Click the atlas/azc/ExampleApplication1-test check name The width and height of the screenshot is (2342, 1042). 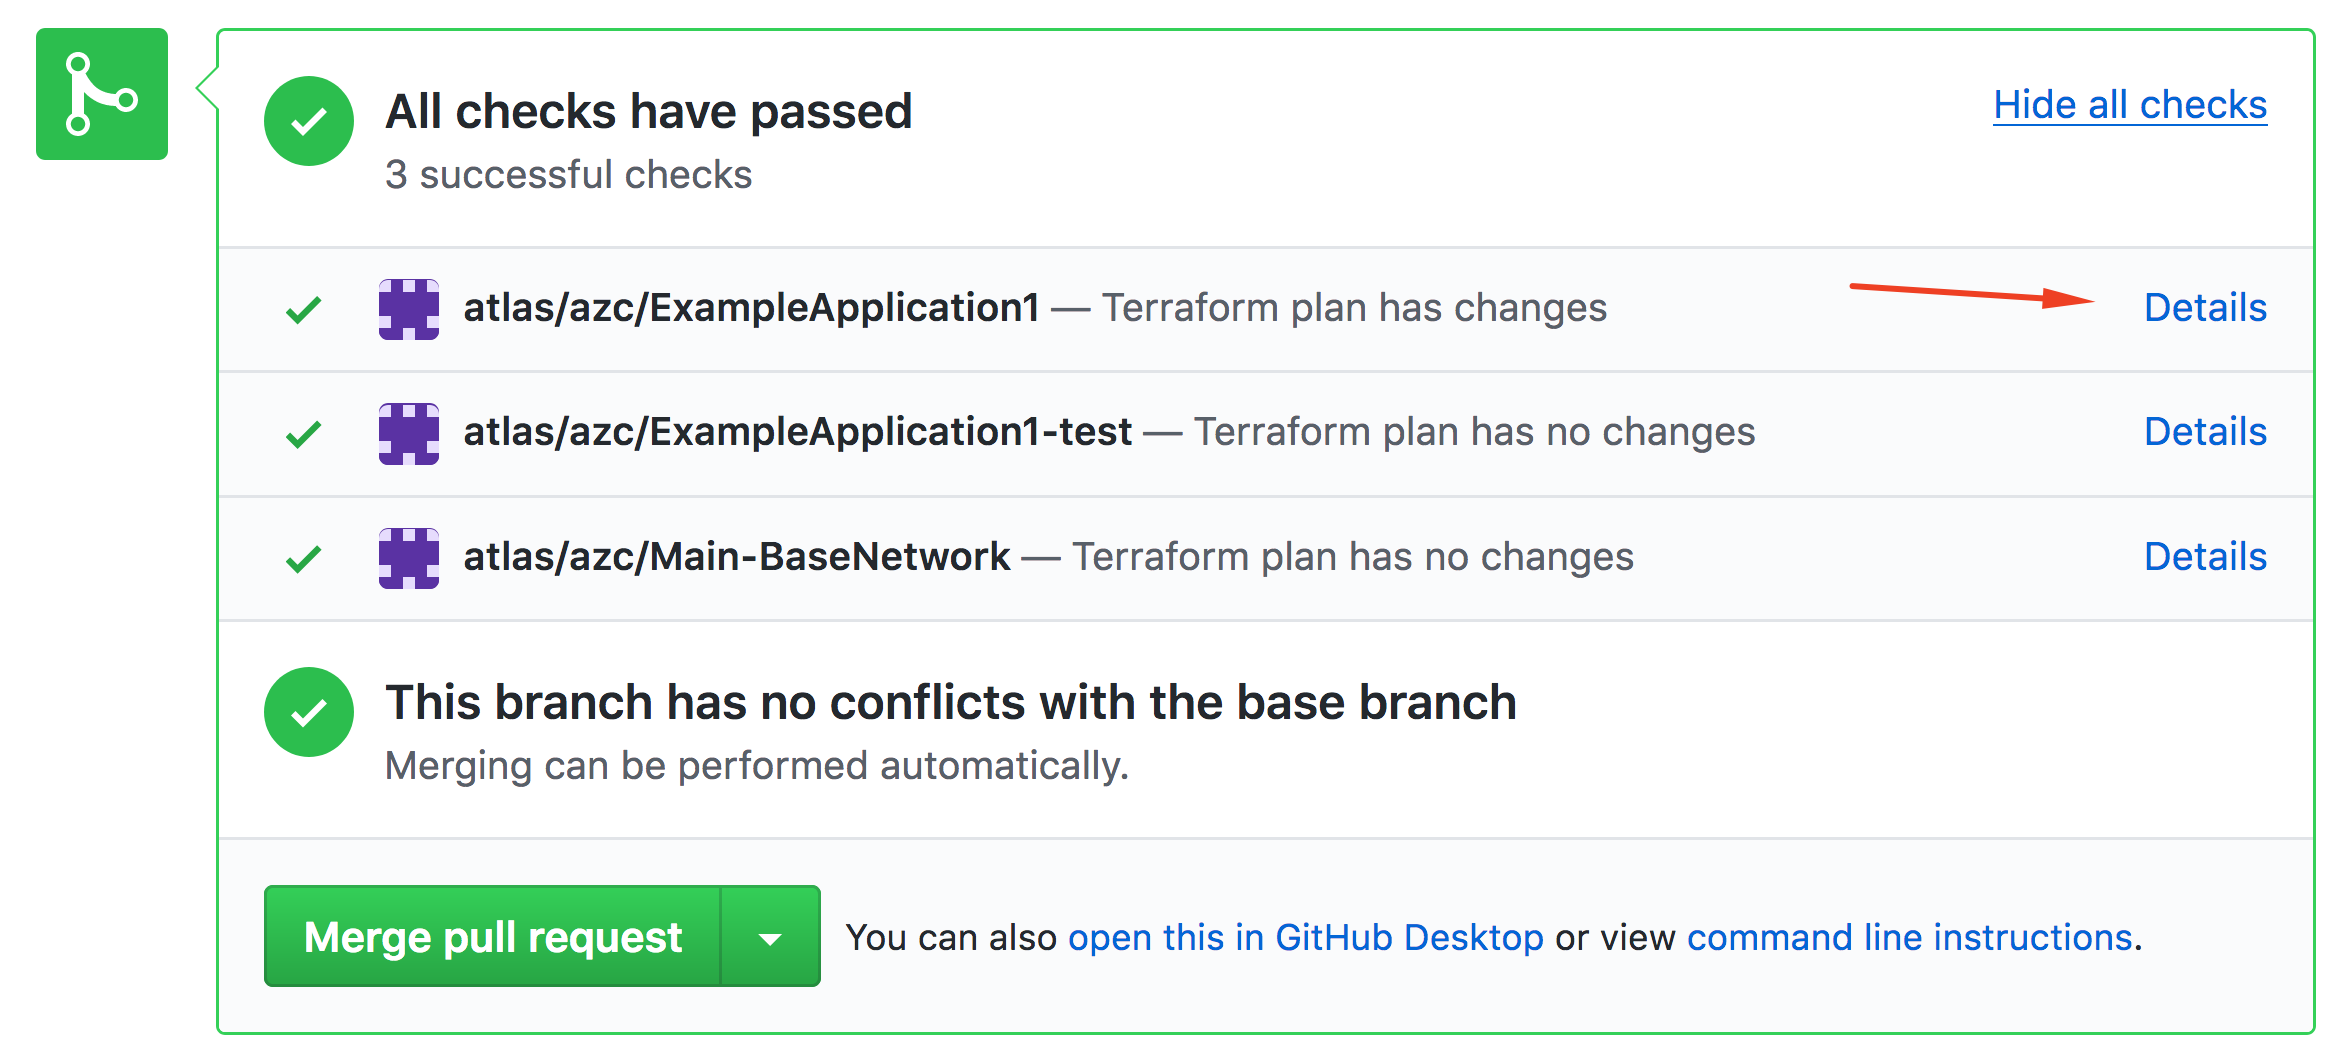(797, 432)
